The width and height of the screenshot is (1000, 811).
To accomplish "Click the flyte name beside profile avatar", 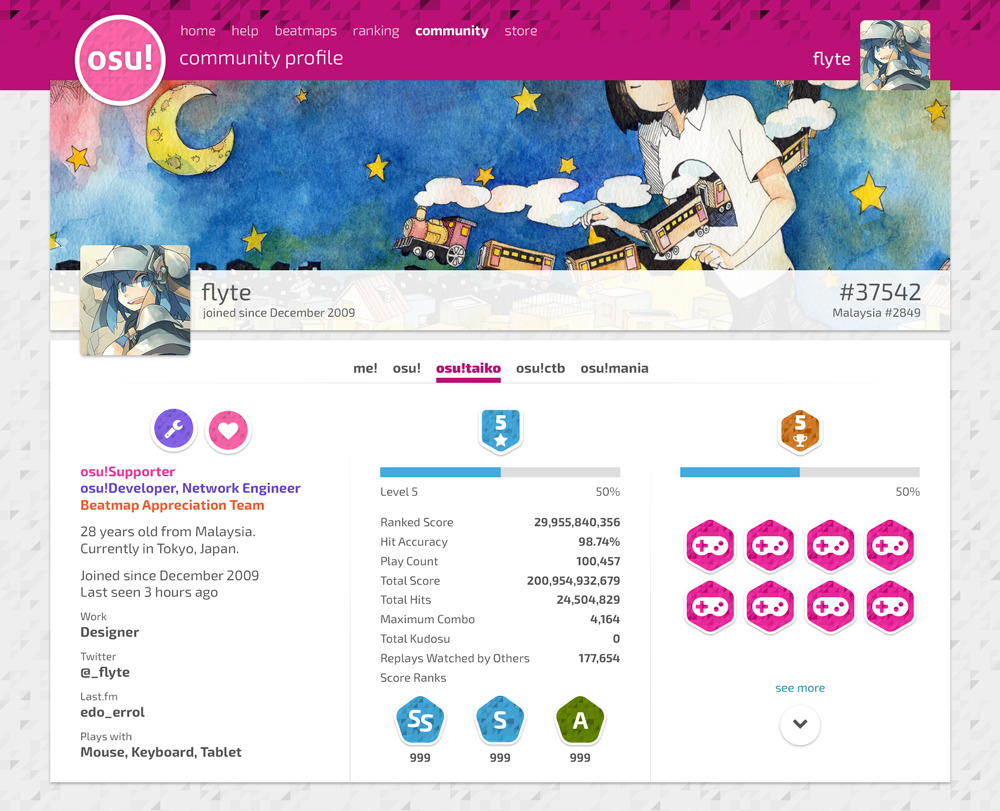I will click(226, 292).
